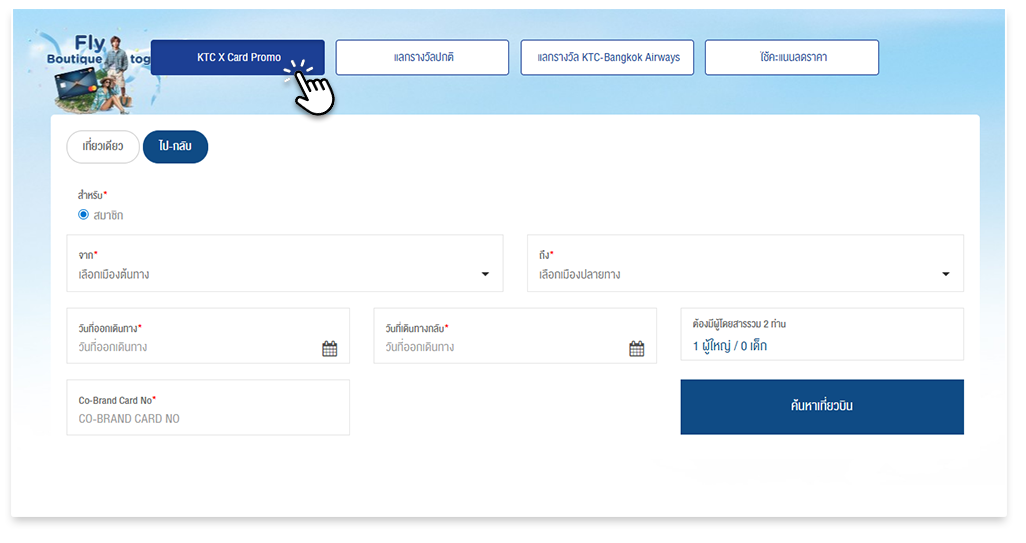Open the return date calendar icon
This screenshot has height=543, width=1026.
(636, 349)
